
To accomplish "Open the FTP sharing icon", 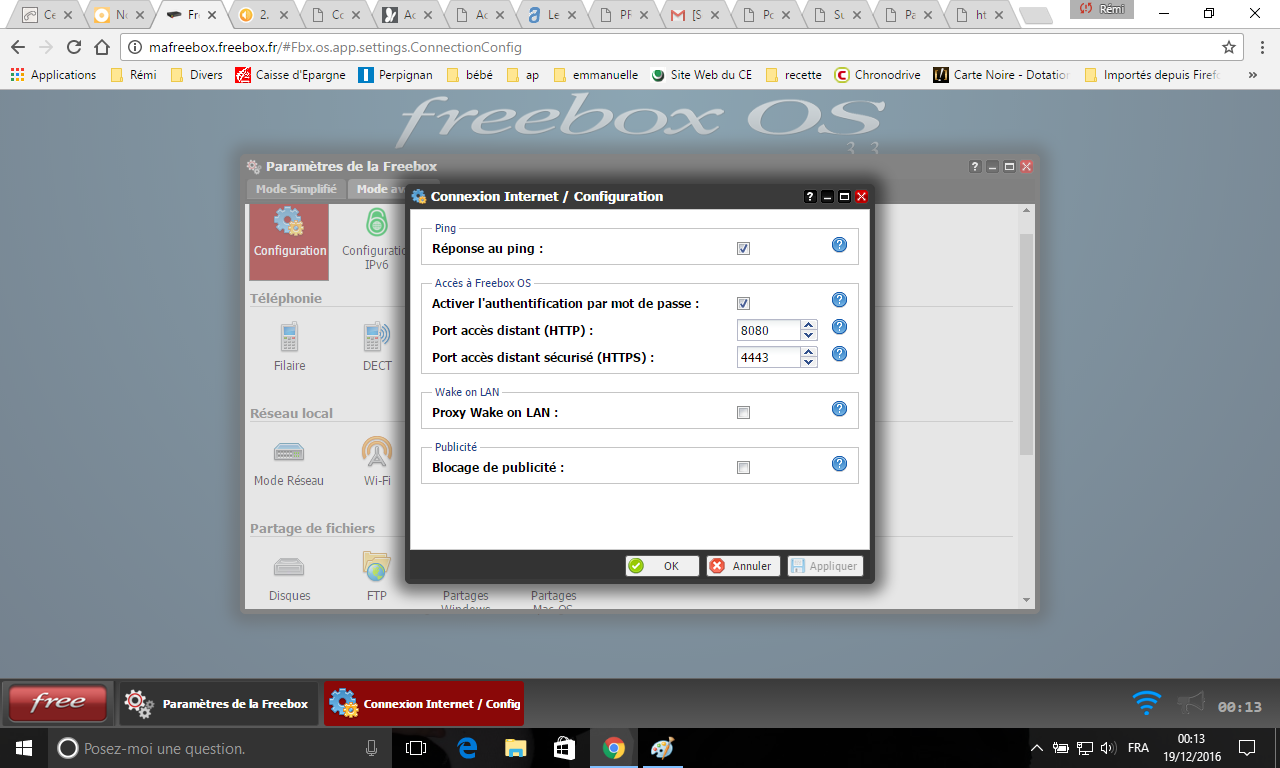I will [377, 577].
